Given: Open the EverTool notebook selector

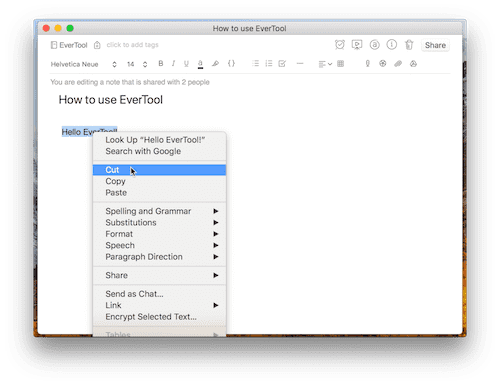Looking at the screenshot, I should [x=69, y=45].
